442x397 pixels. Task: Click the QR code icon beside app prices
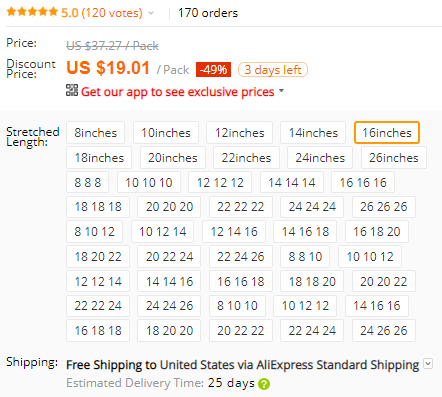pos(72,90)
